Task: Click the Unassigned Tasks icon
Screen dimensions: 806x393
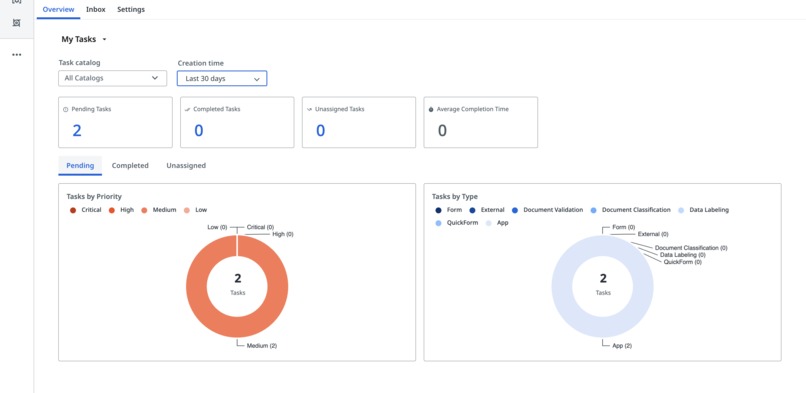Action: point(309,109)
